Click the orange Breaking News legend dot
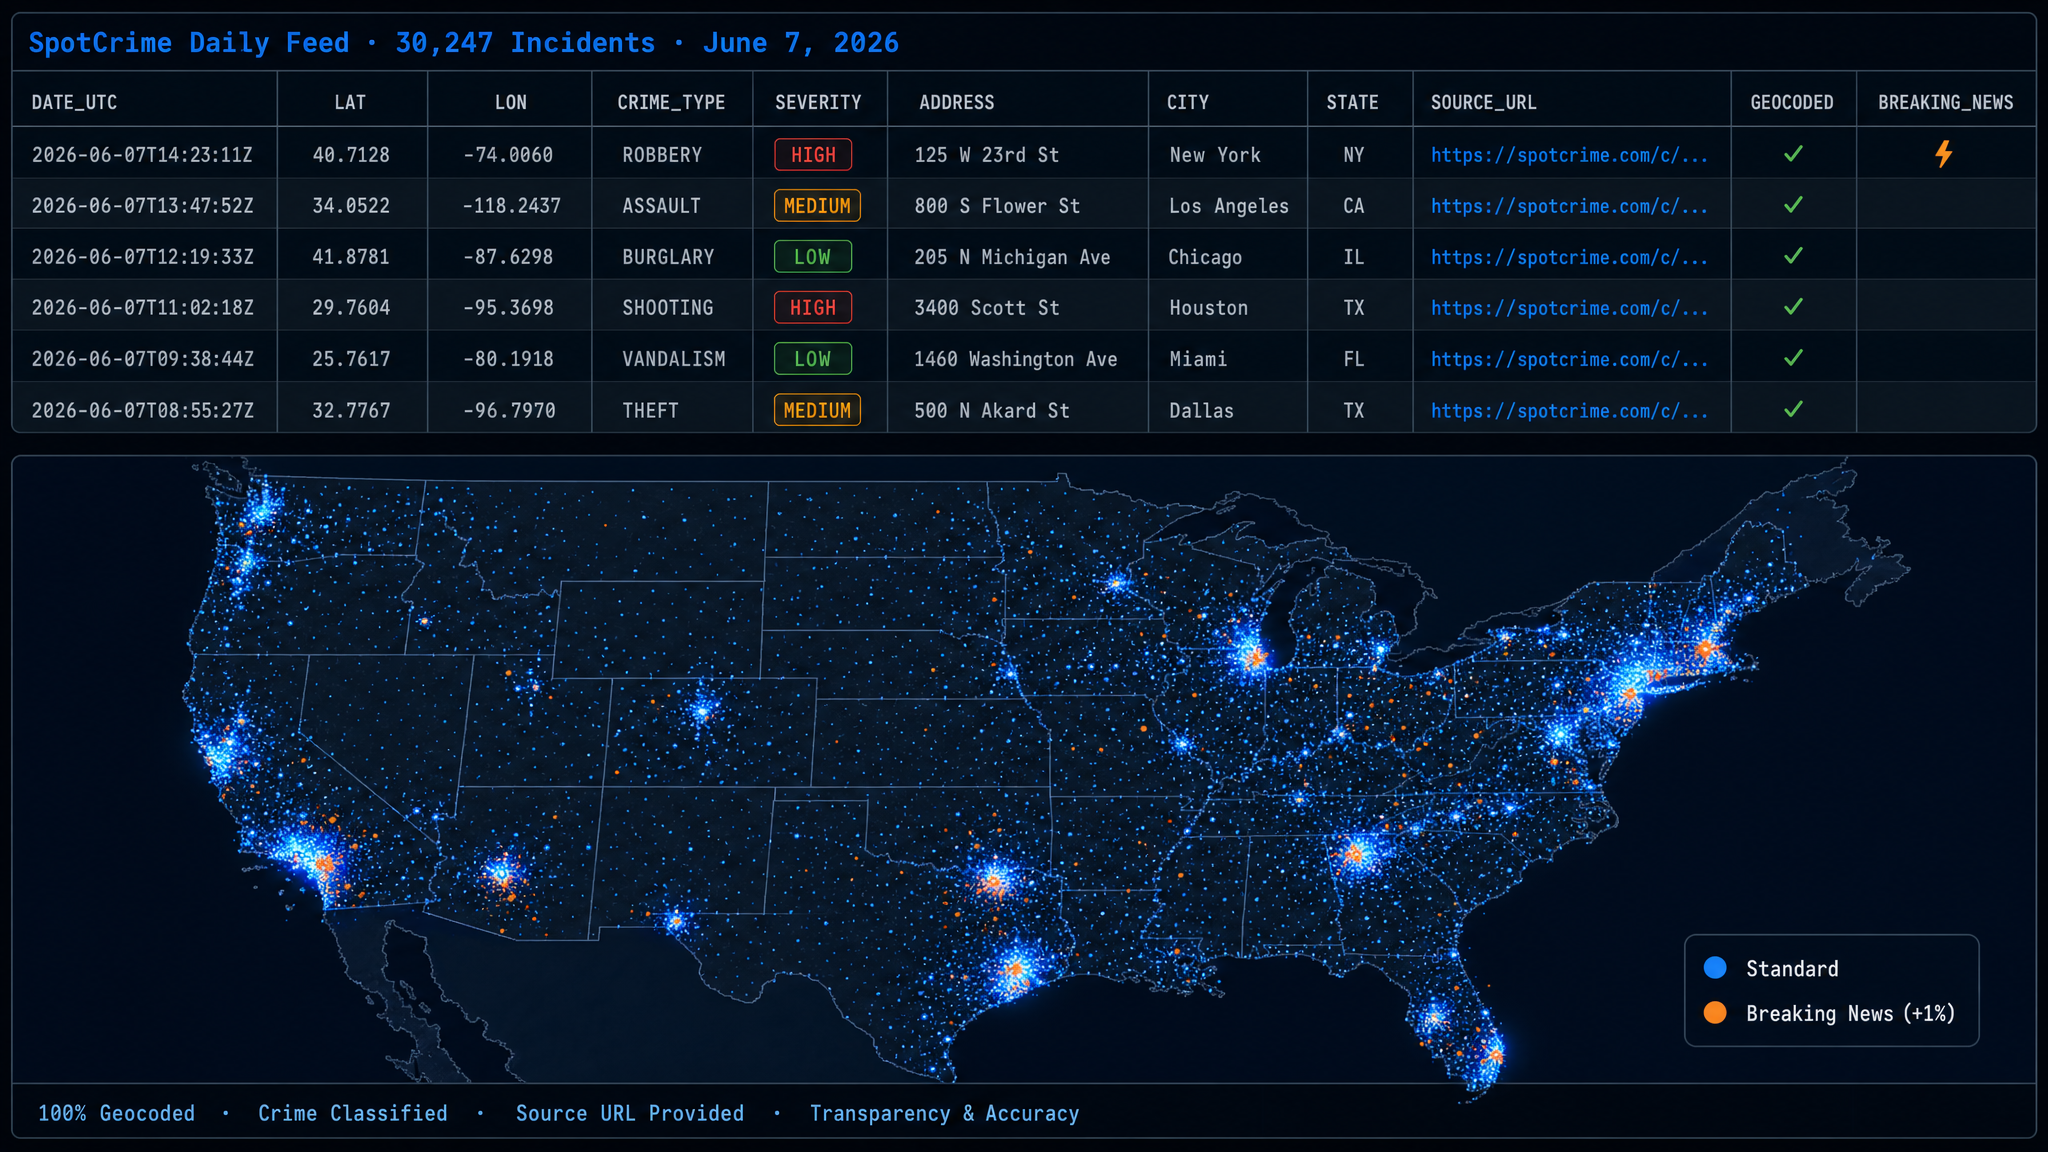The height and width of the screenshot is (1152, 2048). 1715,1012
